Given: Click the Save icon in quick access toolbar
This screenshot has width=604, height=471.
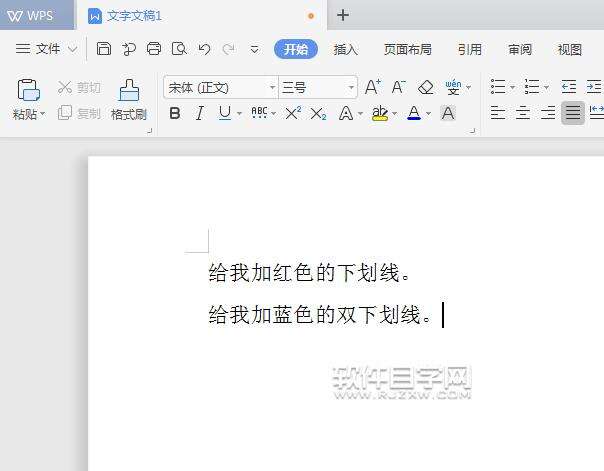Looking at the screenshot, I should click(104, 49).
